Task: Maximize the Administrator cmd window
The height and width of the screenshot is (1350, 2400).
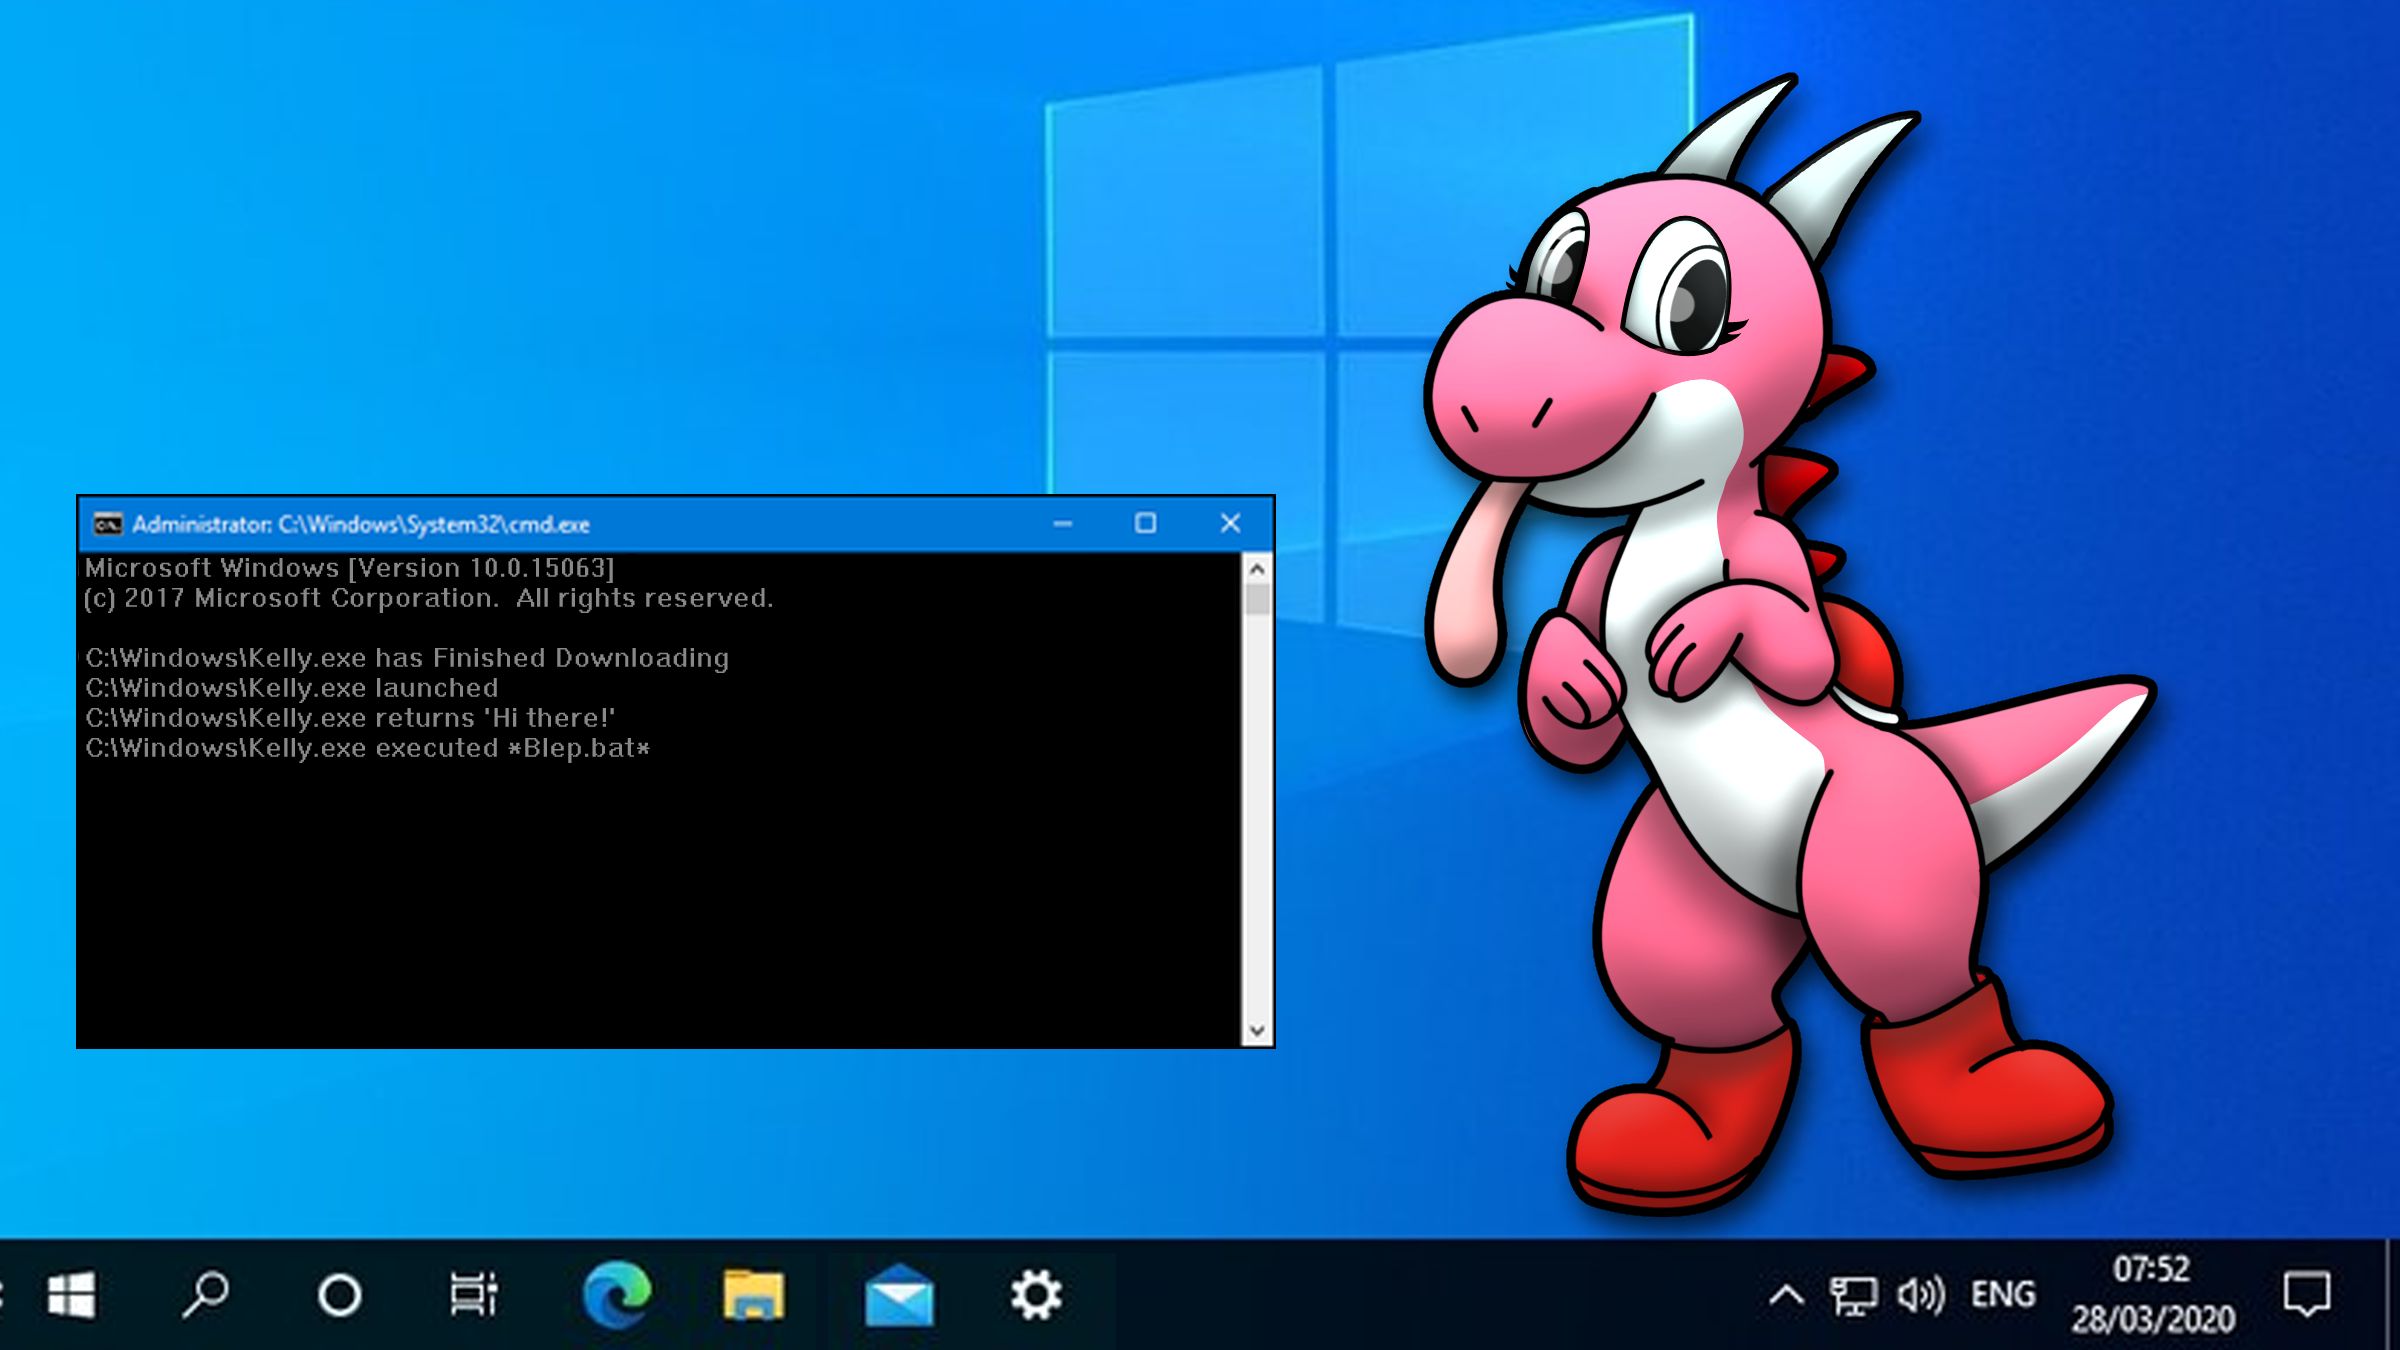Action: 1146,523
